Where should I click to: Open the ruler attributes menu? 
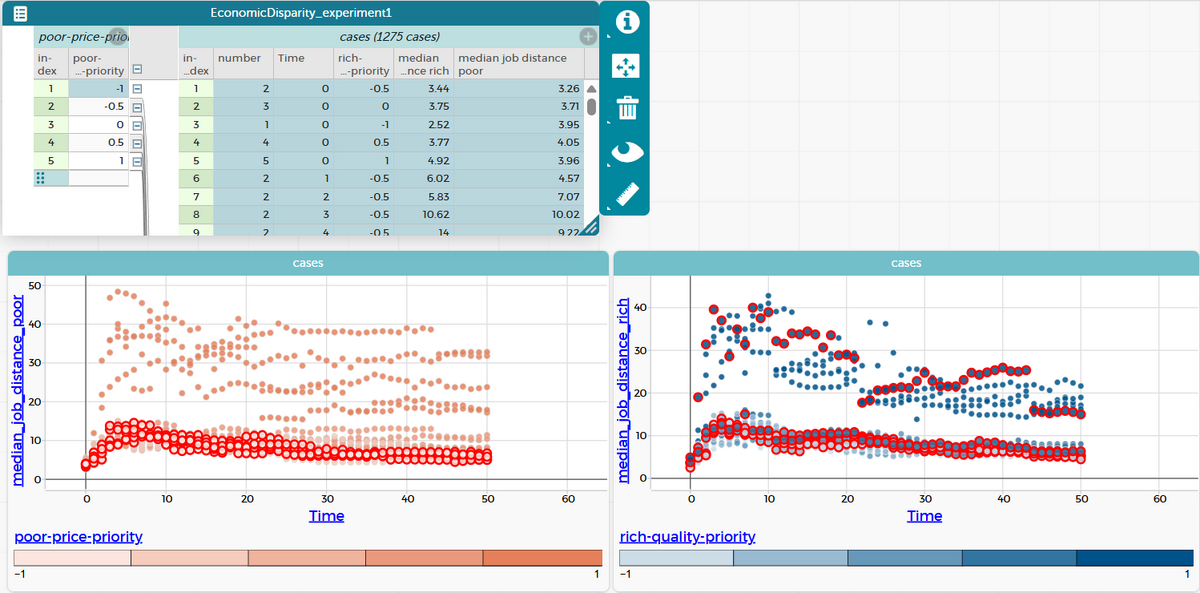click(x=627, y=192)
